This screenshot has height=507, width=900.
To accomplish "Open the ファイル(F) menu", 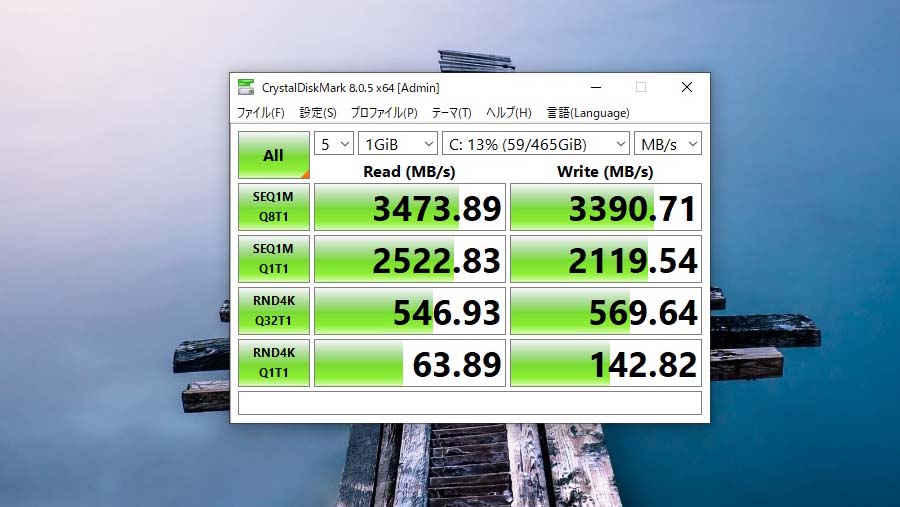I will [260, 113].
